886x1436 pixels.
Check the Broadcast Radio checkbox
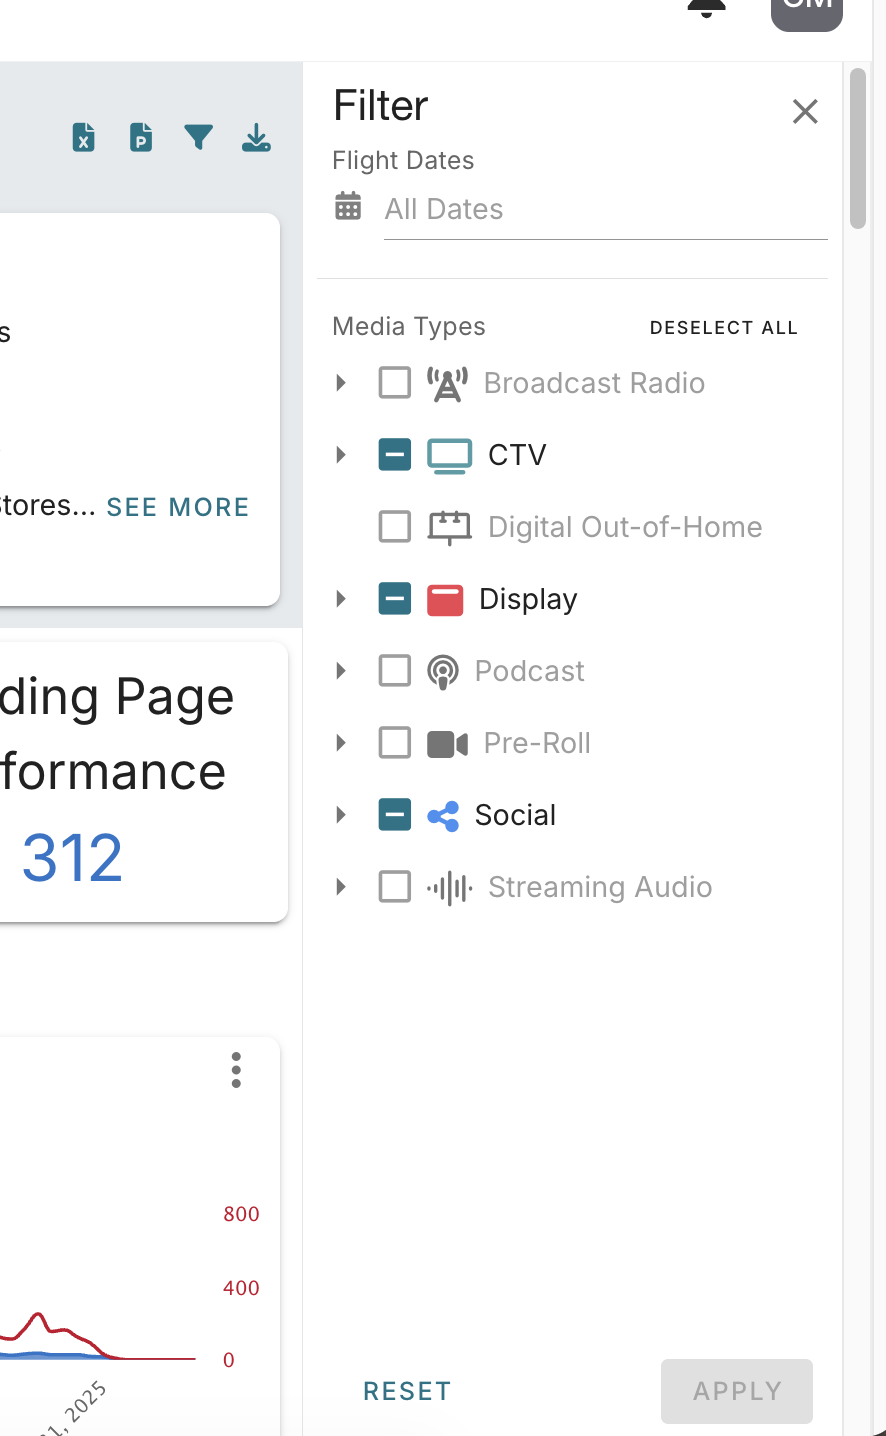pos(395,382)
